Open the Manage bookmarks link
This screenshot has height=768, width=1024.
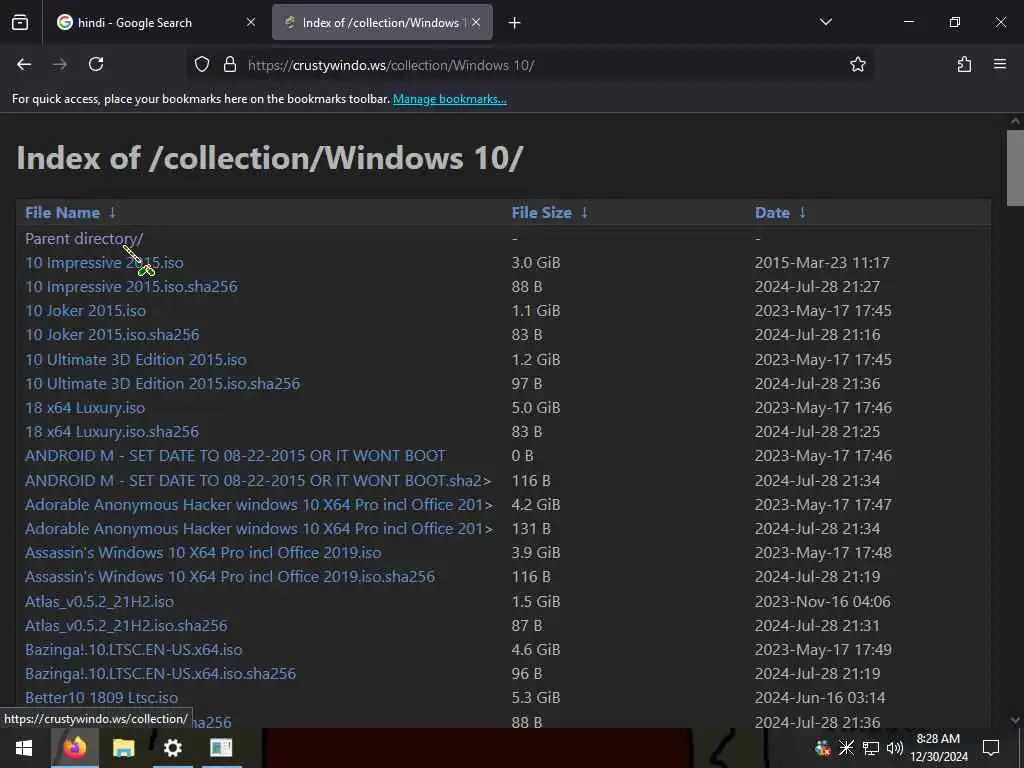click(x=449, y=99)
